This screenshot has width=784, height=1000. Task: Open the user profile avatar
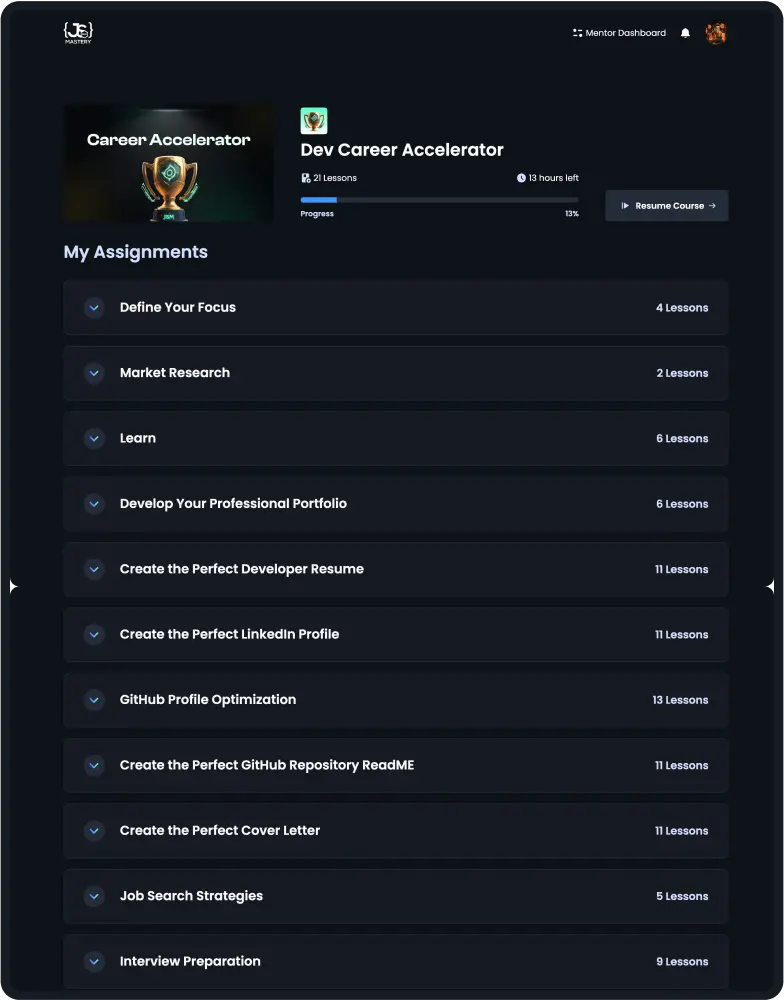click(x=715, y=33)
